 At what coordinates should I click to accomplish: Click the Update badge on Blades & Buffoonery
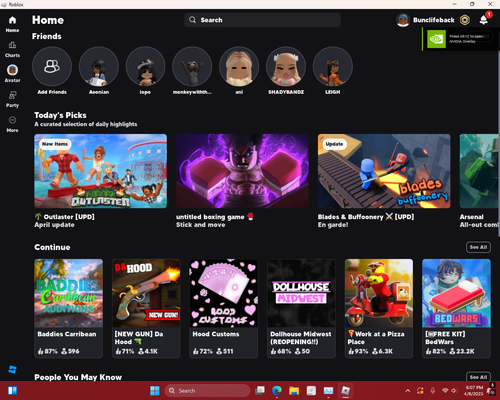[334, 144]
